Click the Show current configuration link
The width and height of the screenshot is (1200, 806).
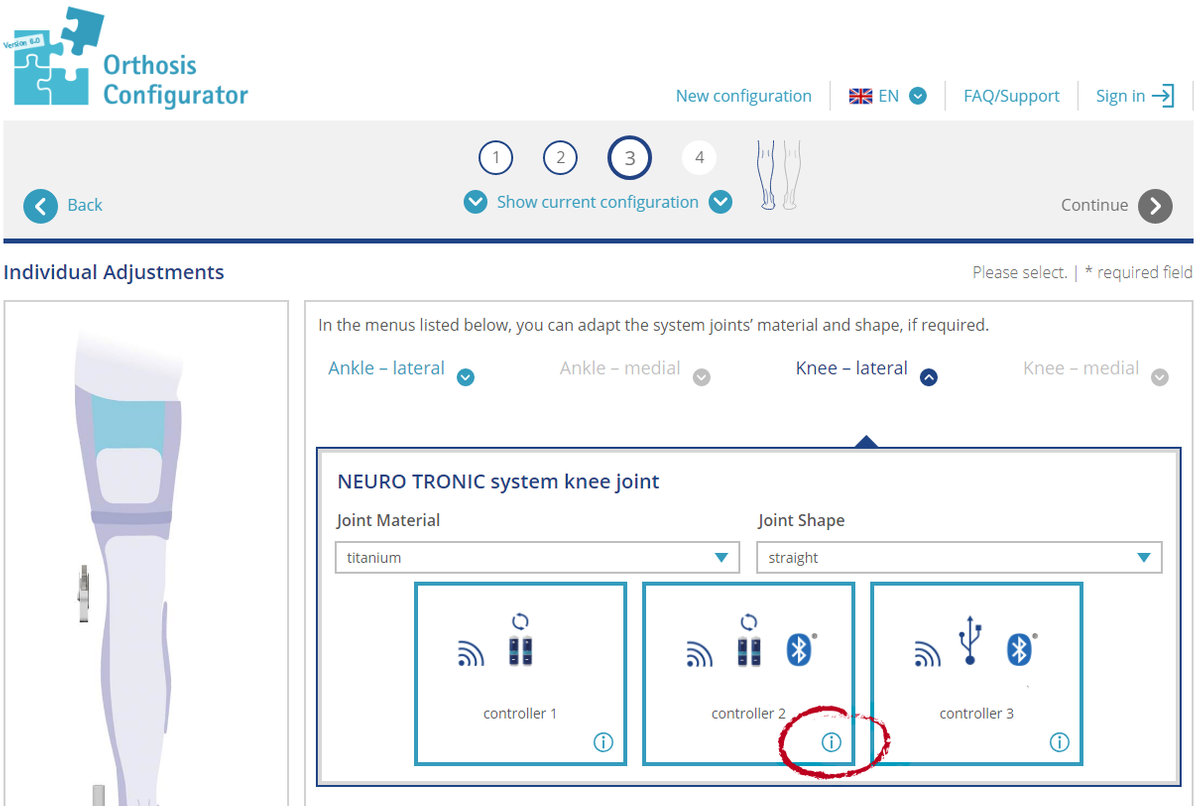coord(598,202)
